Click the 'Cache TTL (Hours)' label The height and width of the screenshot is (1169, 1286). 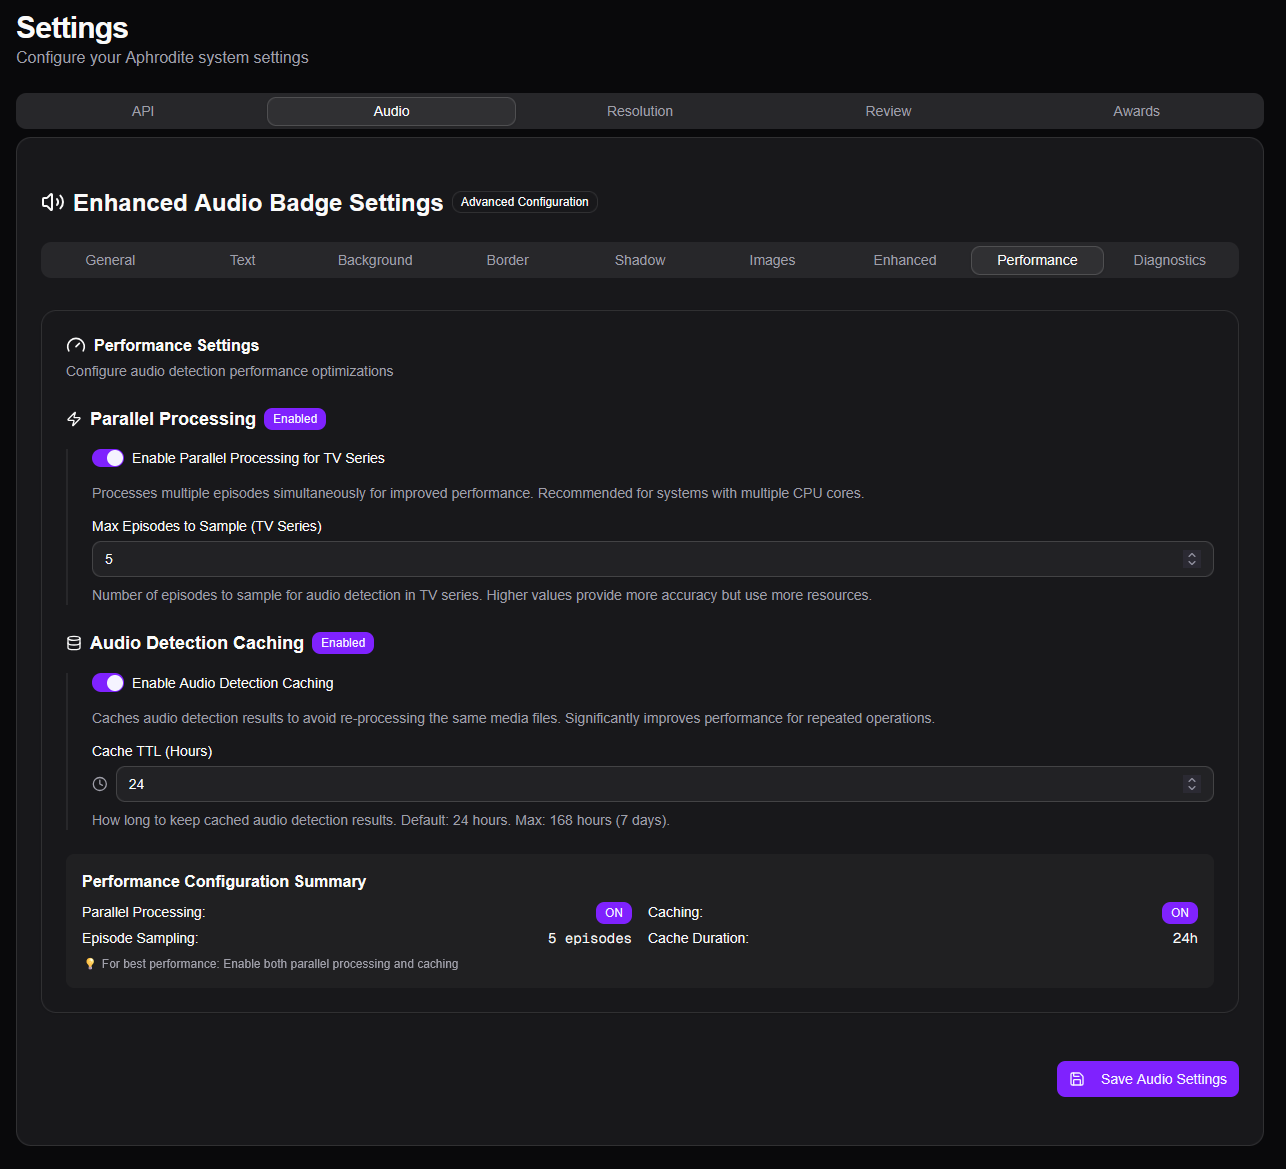(152, 751)
